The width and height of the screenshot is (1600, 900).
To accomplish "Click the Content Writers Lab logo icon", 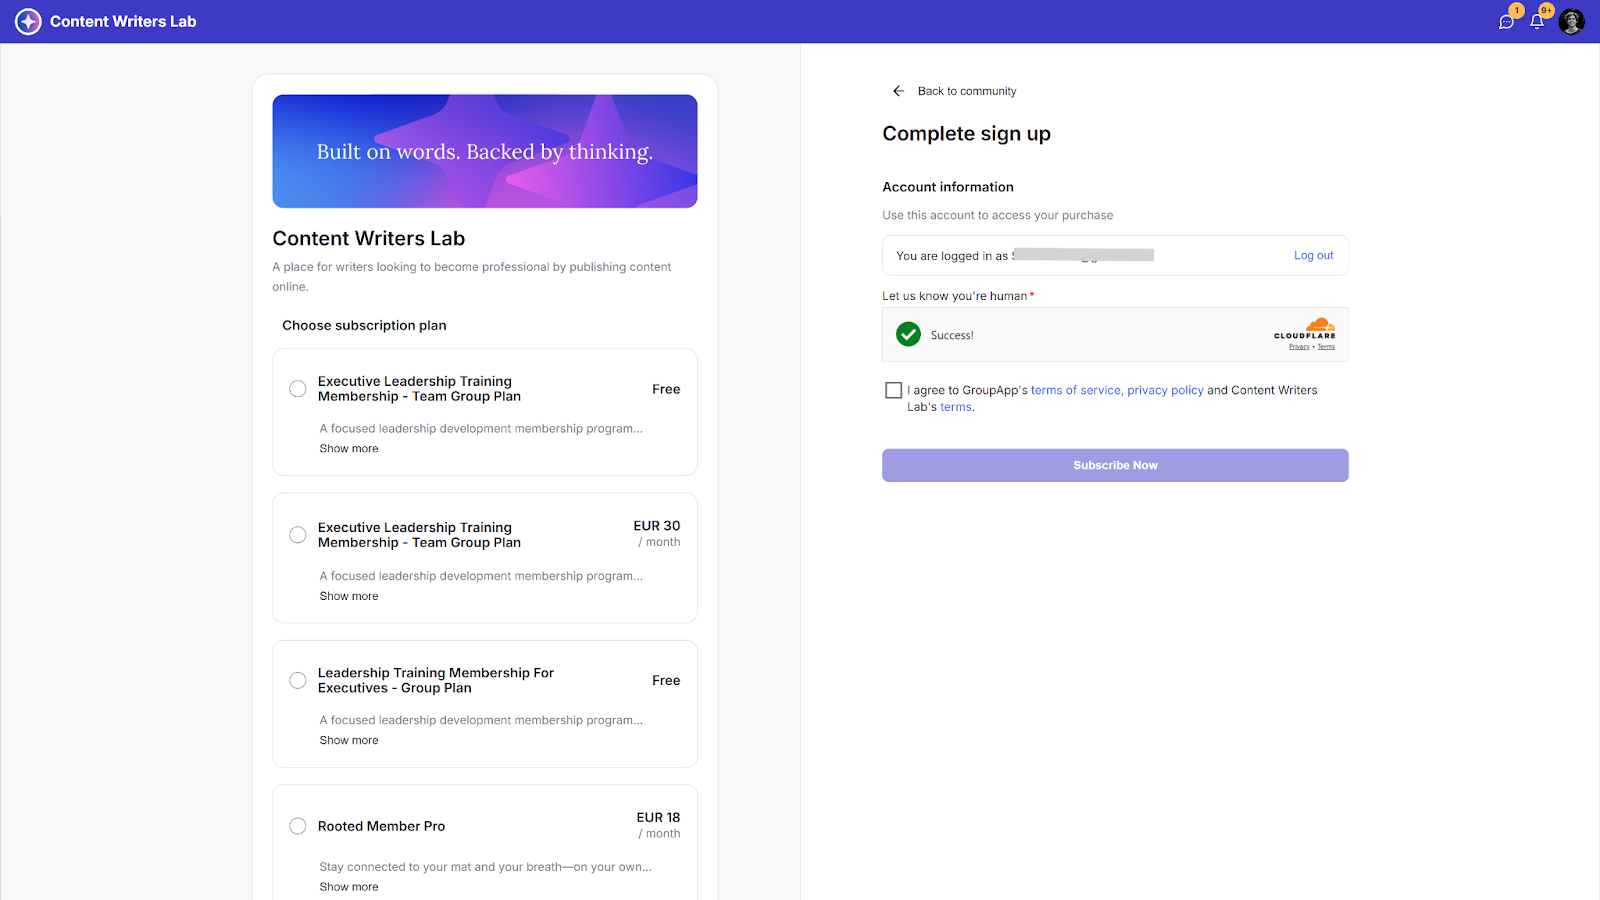I will [x=28, y=21].
